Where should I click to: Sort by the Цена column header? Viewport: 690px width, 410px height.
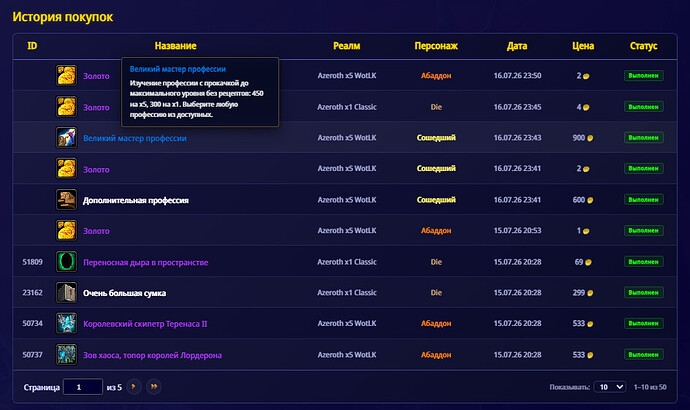(x=583, y=46)
